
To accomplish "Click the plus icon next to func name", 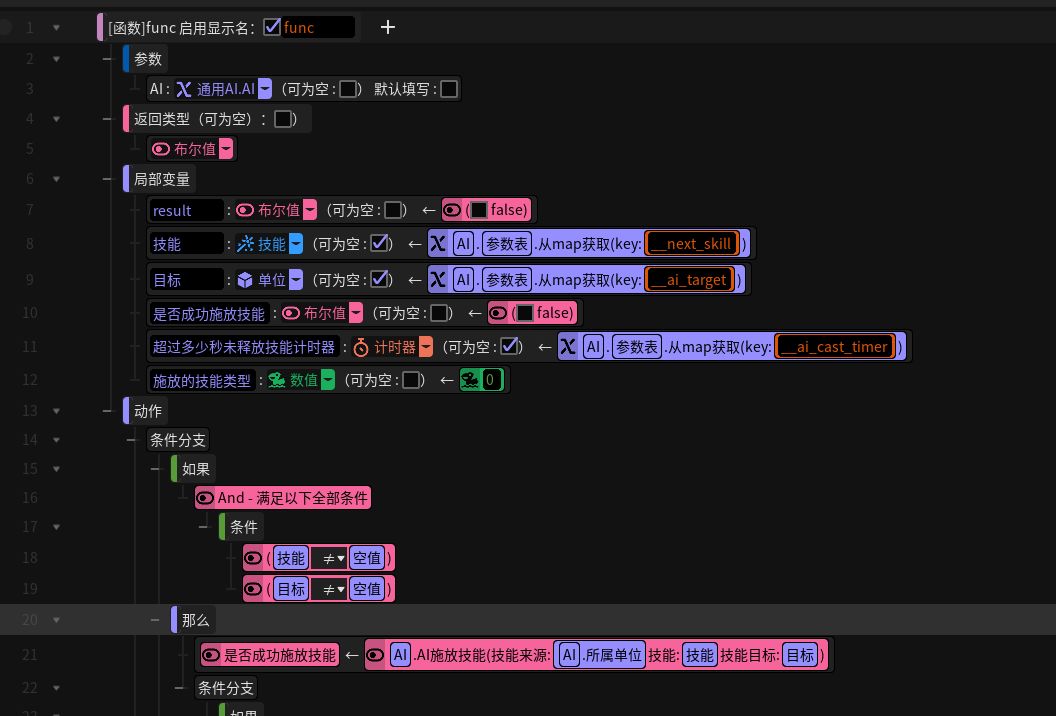I will 387,27.
